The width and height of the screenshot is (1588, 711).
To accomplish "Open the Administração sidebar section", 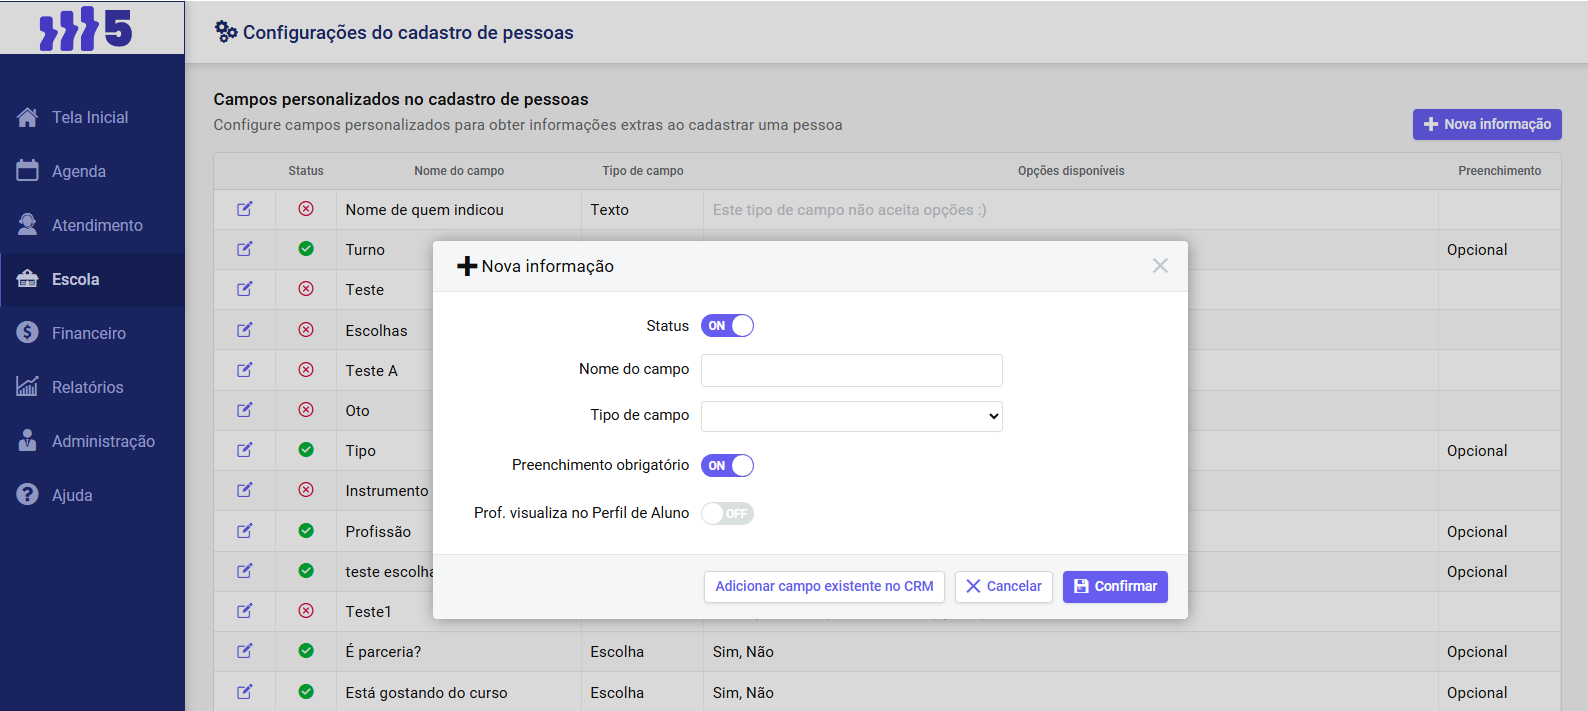I will pos(103,441).
